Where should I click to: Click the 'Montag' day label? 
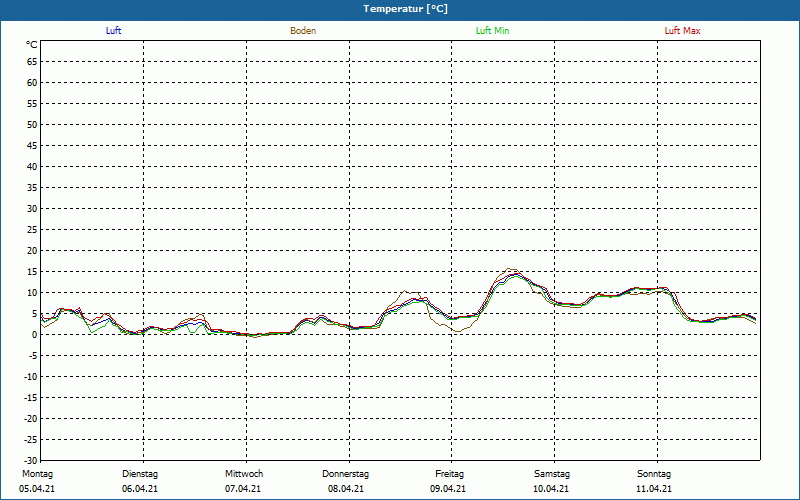click(x=37, y=474)
